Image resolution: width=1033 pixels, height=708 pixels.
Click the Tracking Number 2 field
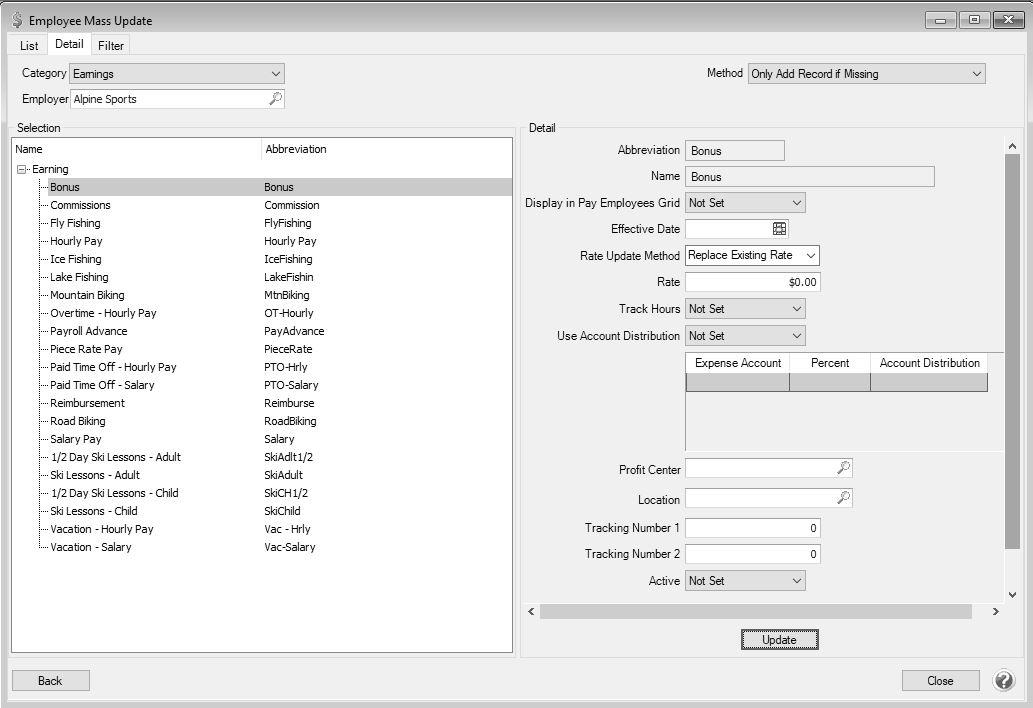point(752,554)
